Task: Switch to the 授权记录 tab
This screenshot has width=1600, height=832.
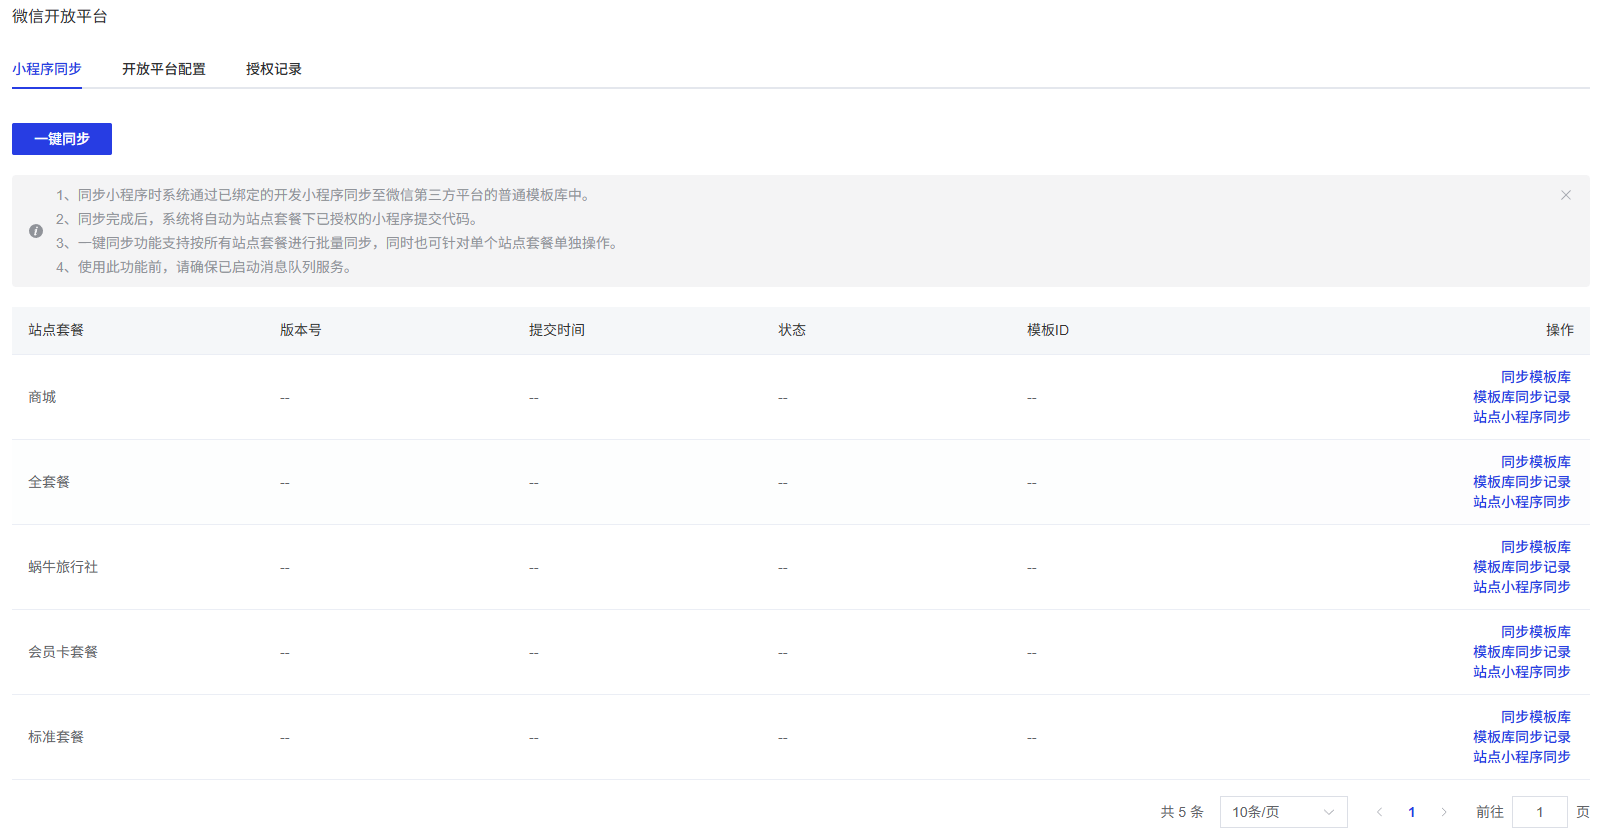Action: click(x=273, y=69)
